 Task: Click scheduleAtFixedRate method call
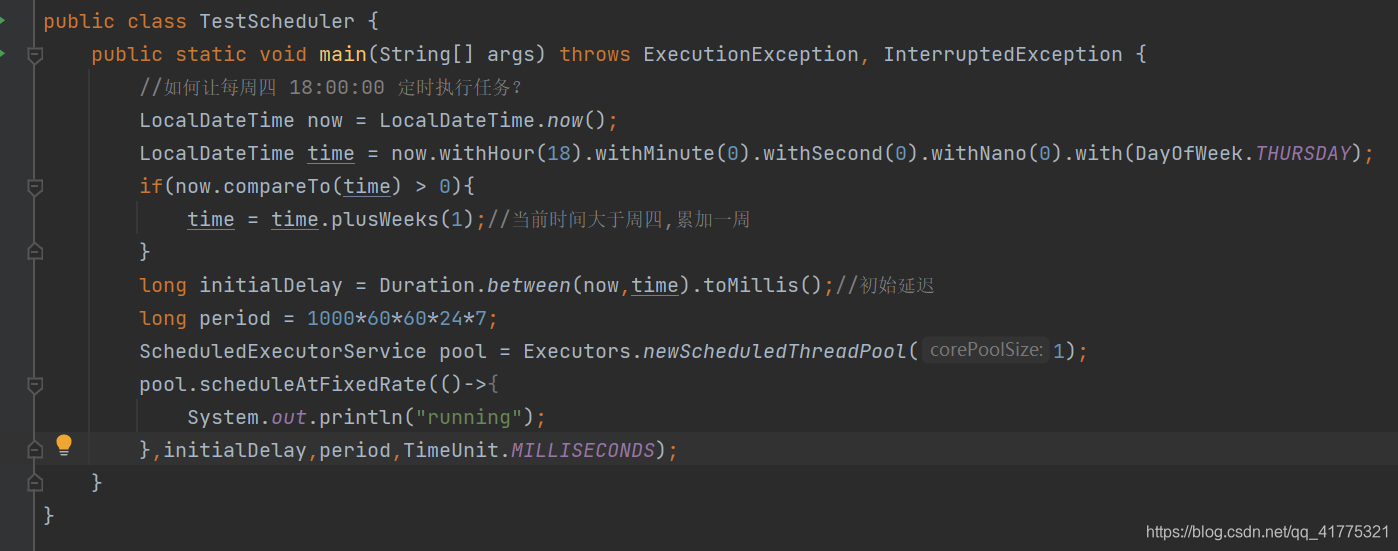click(x=313, y=384)
